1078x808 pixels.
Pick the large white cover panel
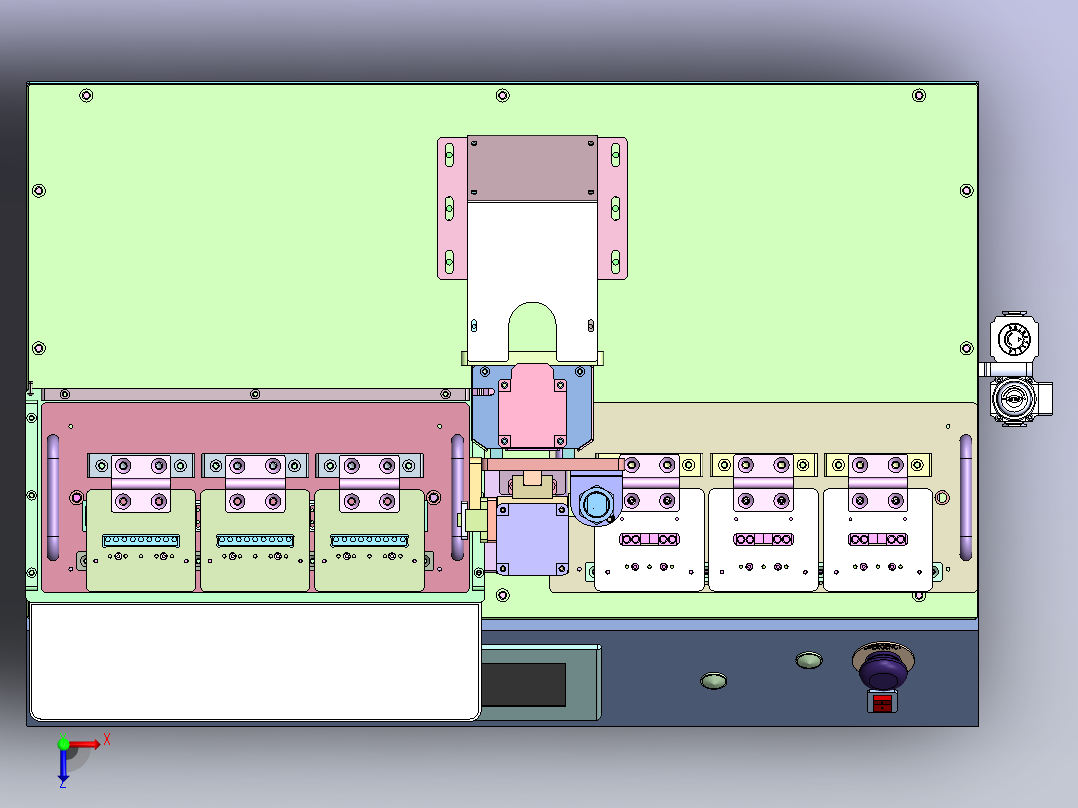tap(254, 662)
